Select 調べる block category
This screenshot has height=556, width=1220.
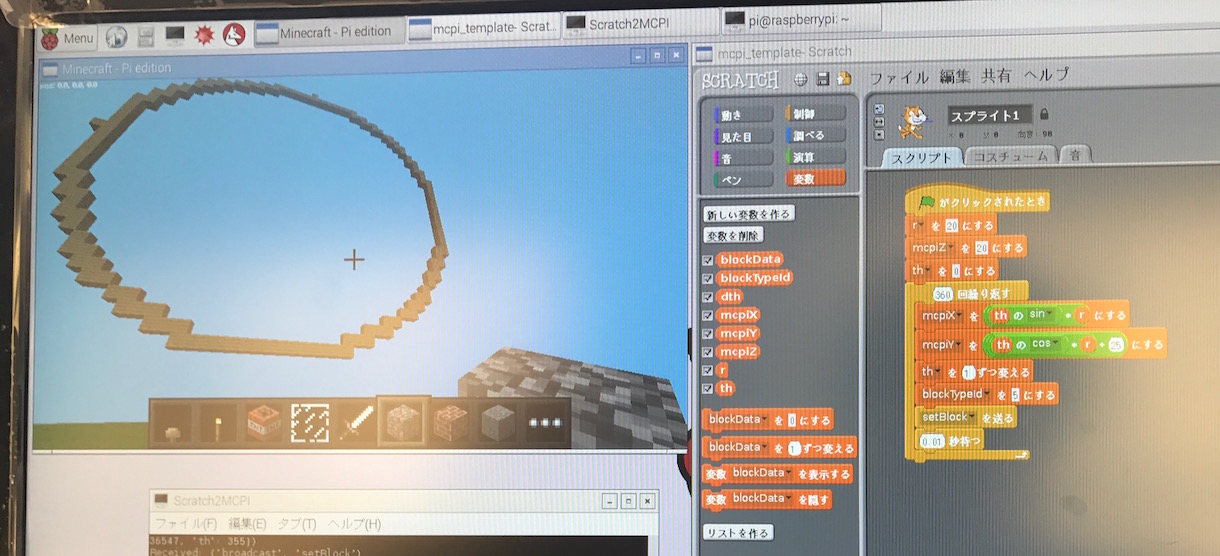815,135
